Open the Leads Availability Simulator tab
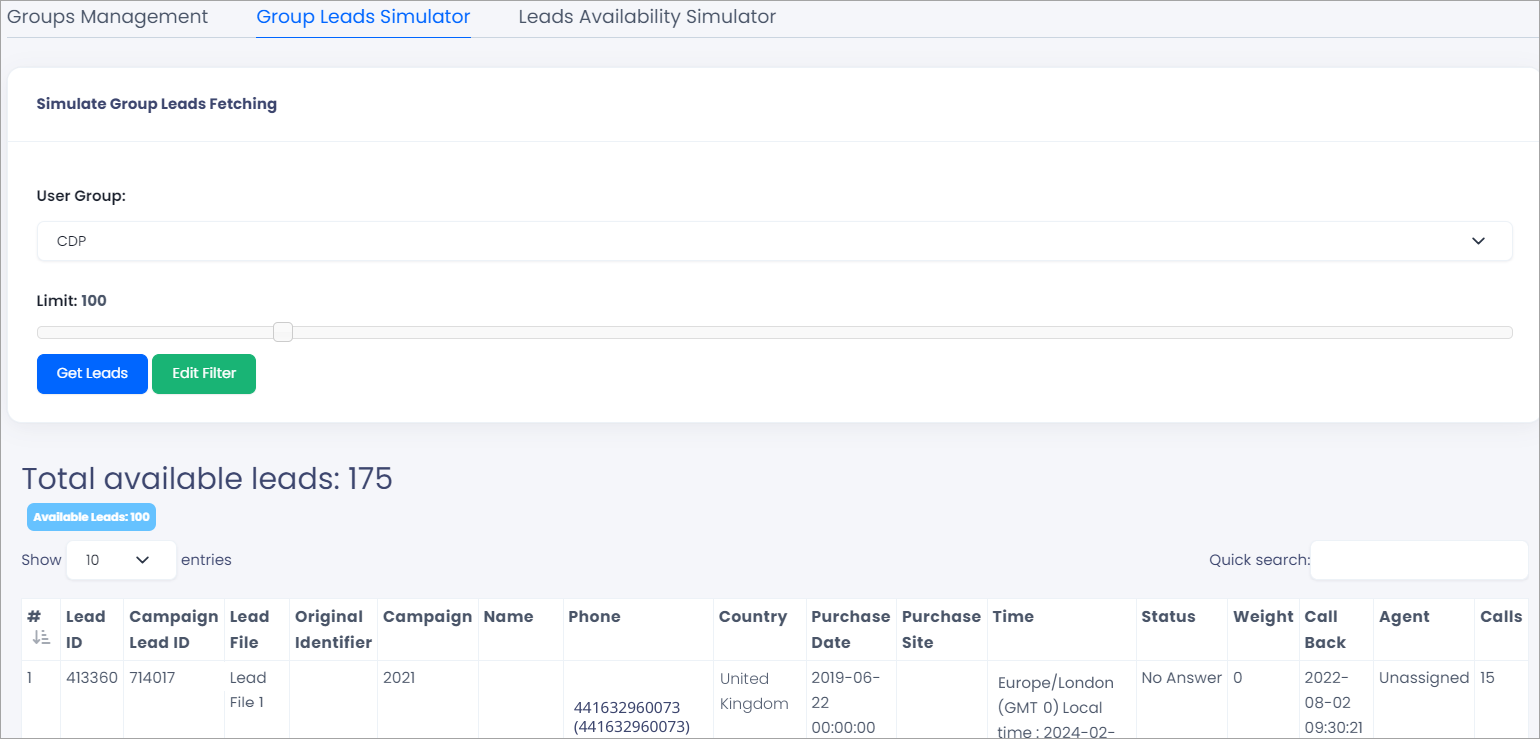This screenshot has width=1540, height=739. point(647,17)
